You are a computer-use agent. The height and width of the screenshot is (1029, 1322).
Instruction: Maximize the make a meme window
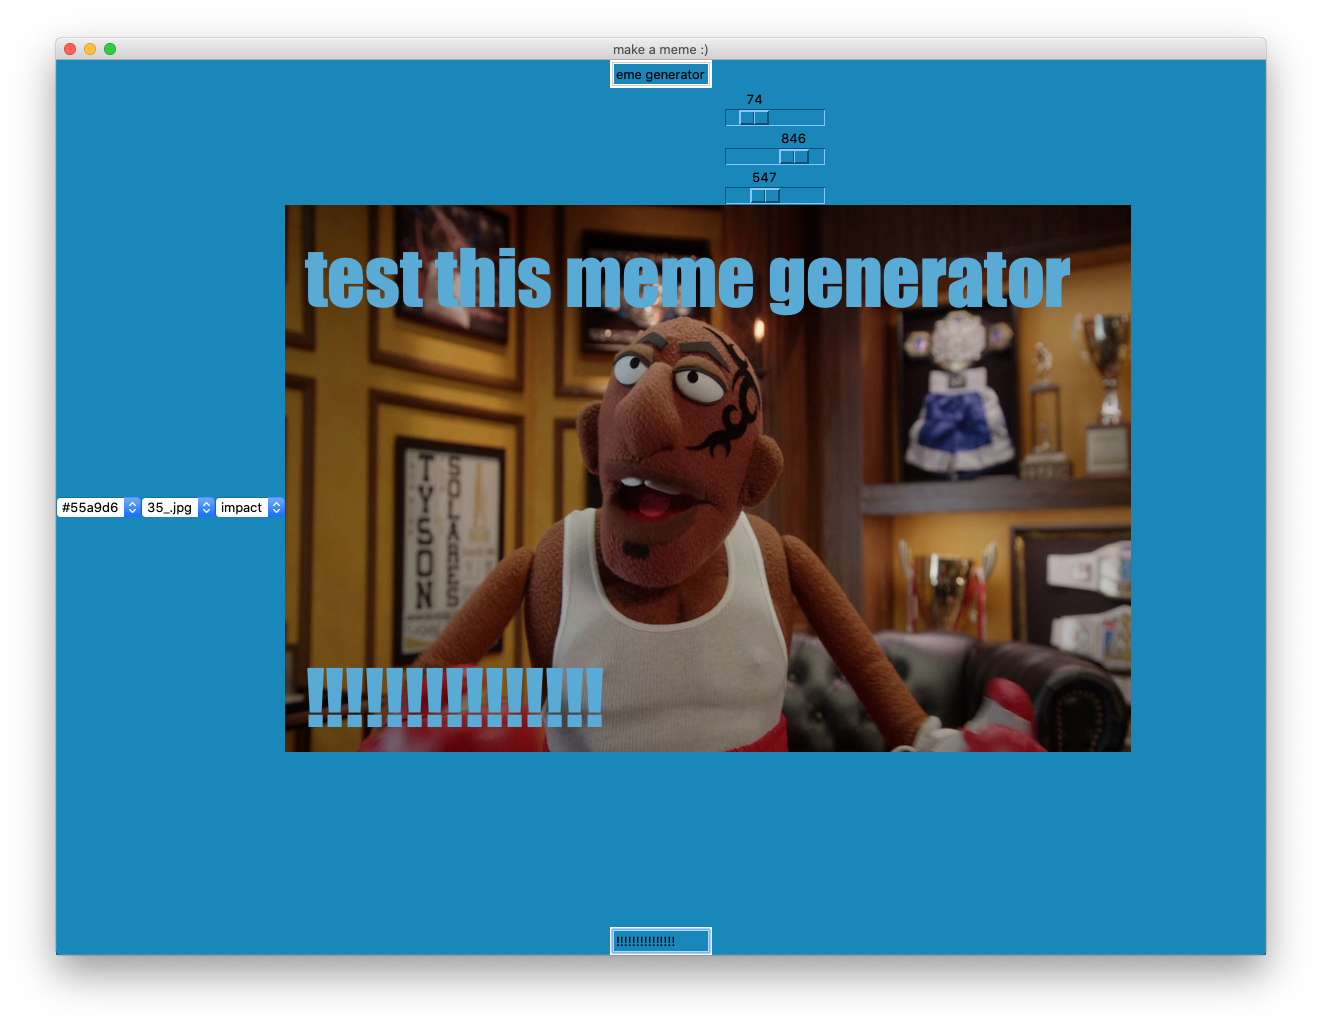pos(110,49)
